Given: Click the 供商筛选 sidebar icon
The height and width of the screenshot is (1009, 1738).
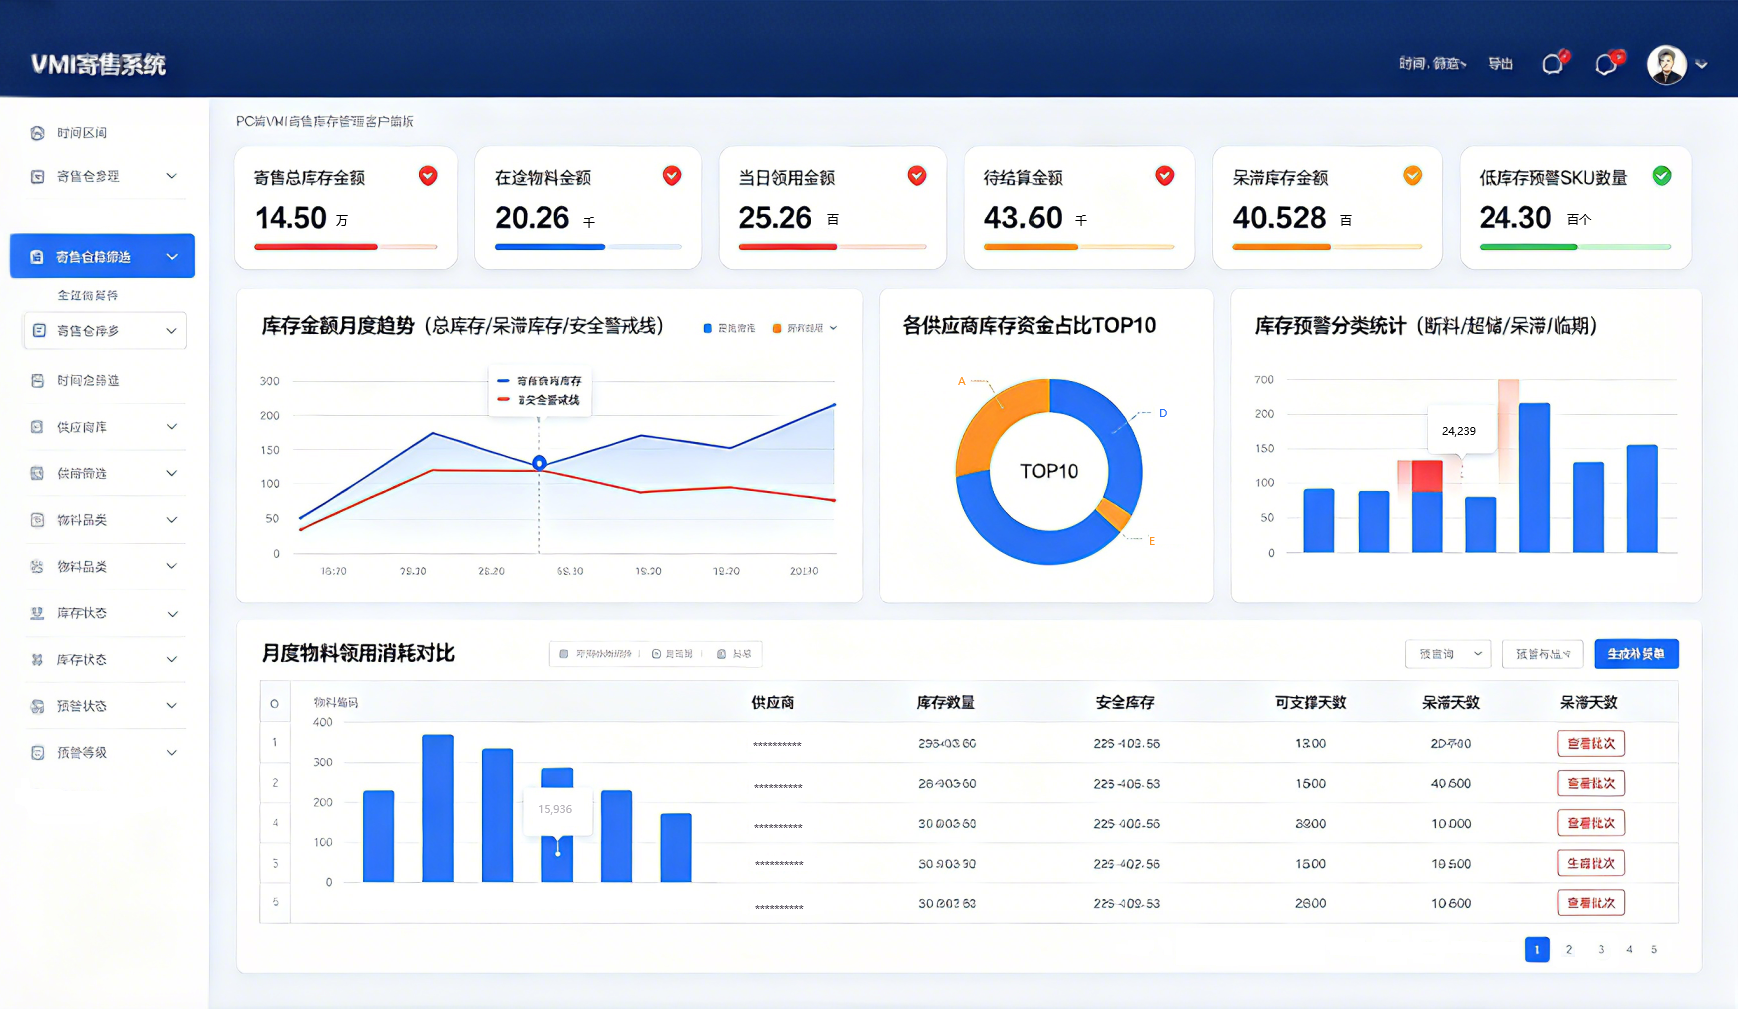Looking at the screenshot, I should click(x=37, y=473).
